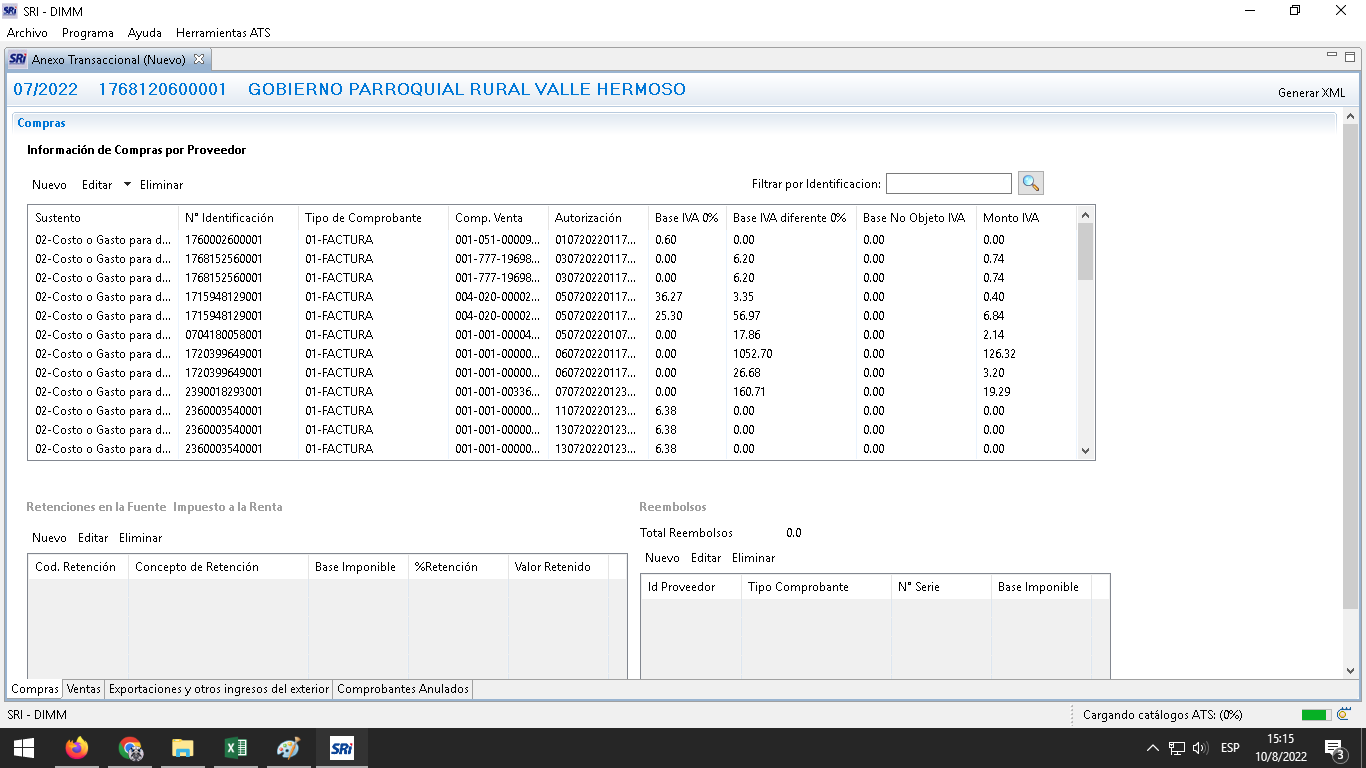Click the green ATS loading progress bar

point(1315,715)
